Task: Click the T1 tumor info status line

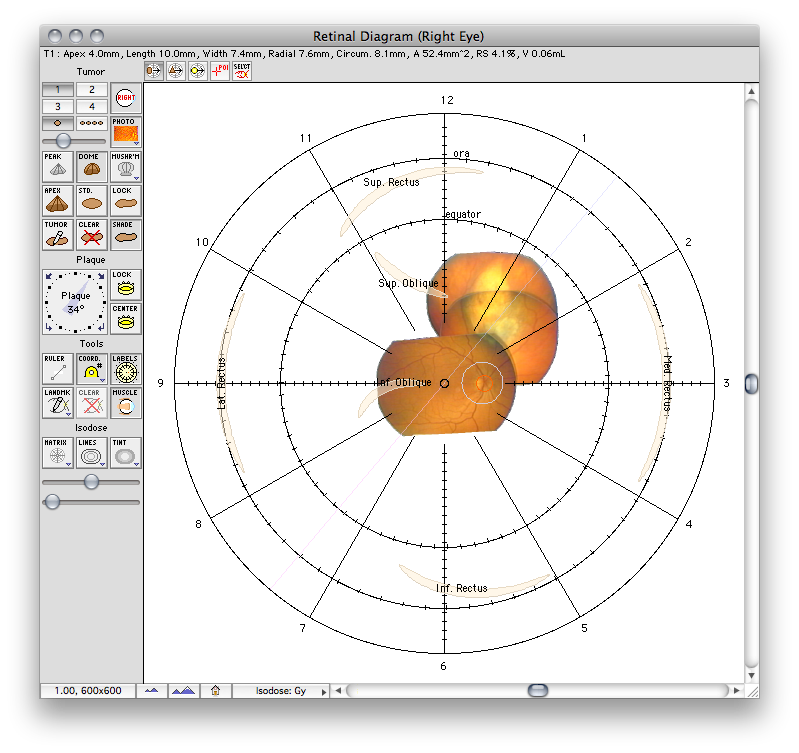Action: click(304, 53)
